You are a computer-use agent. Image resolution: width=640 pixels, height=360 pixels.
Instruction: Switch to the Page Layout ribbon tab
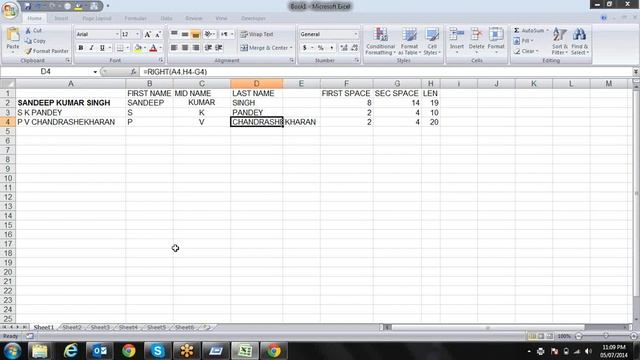[x=97, y=18]
